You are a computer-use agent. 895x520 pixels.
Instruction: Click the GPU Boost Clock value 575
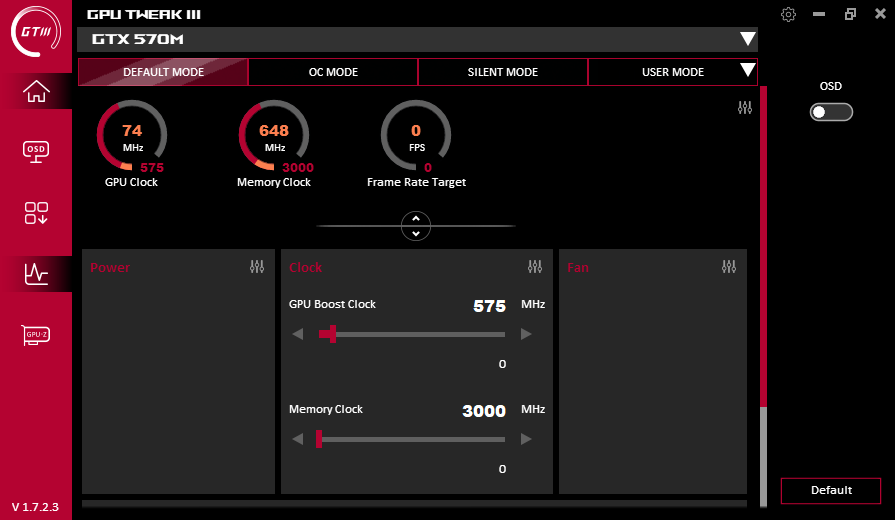489,306
